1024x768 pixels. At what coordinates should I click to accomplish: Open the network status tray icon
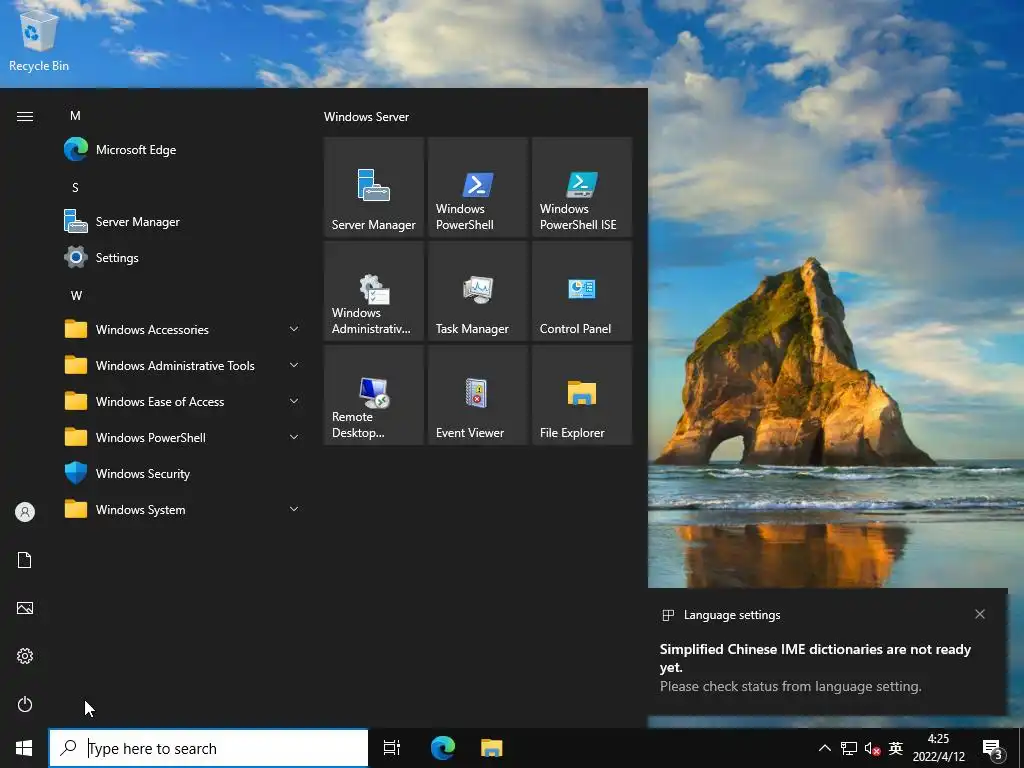(849, 748)
